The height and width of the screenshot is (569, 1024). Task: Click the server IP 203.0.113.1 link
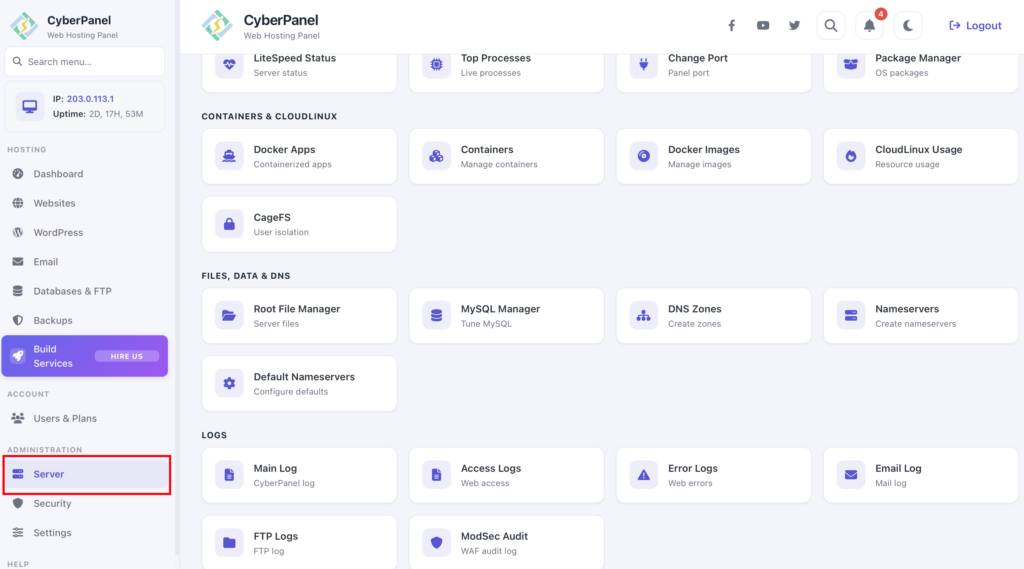90,99
